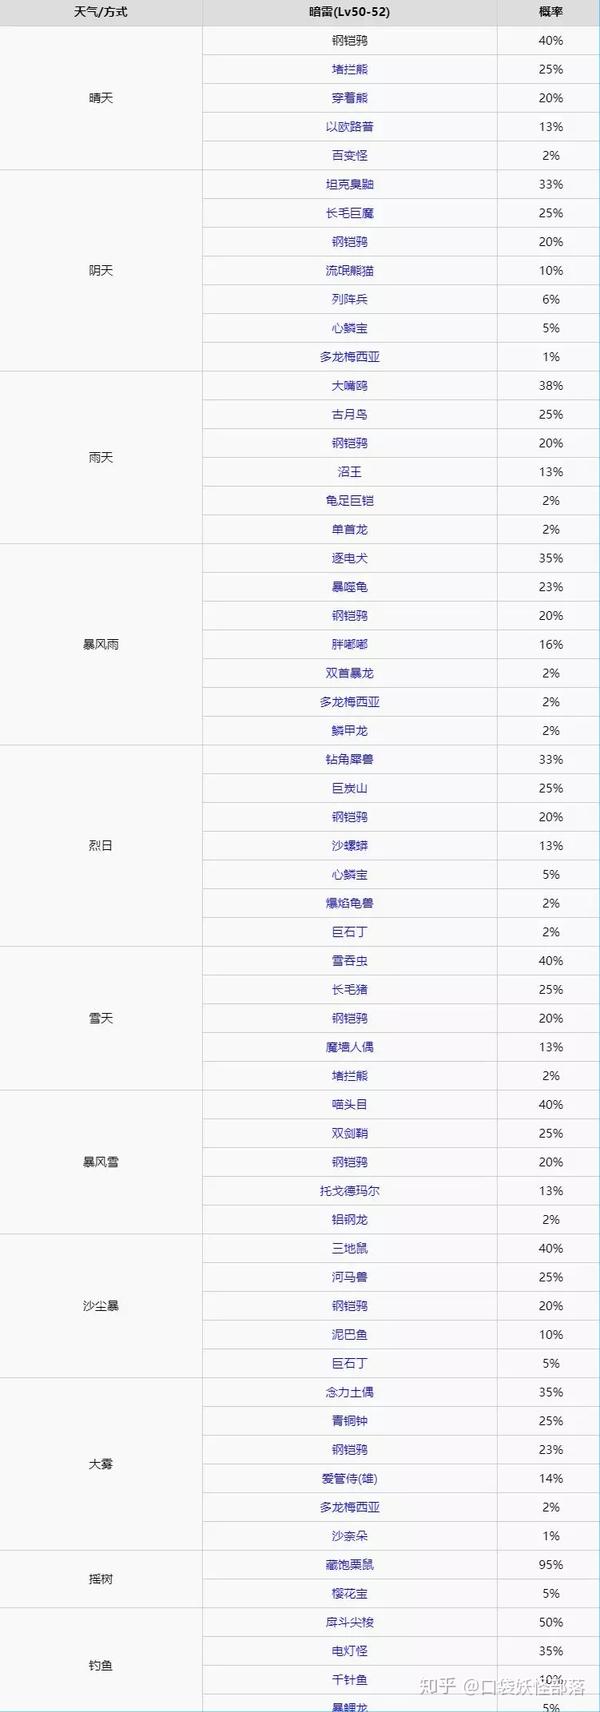Select the 坦克臭鼬 link
This screenshot has width=600, height=1712.
click(x=350, y=184)
